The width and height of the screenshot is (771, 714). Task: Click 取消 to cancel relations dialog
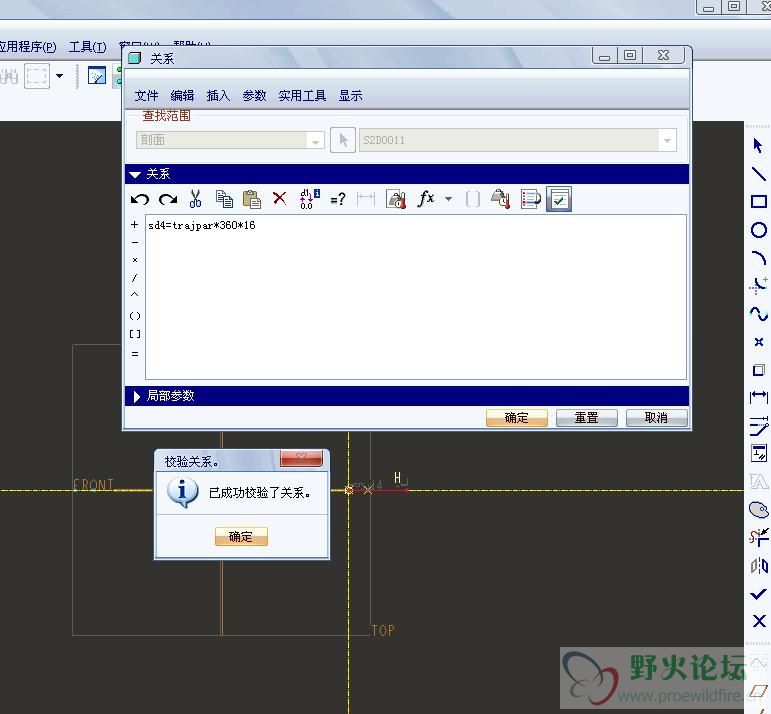pos(656,418)
